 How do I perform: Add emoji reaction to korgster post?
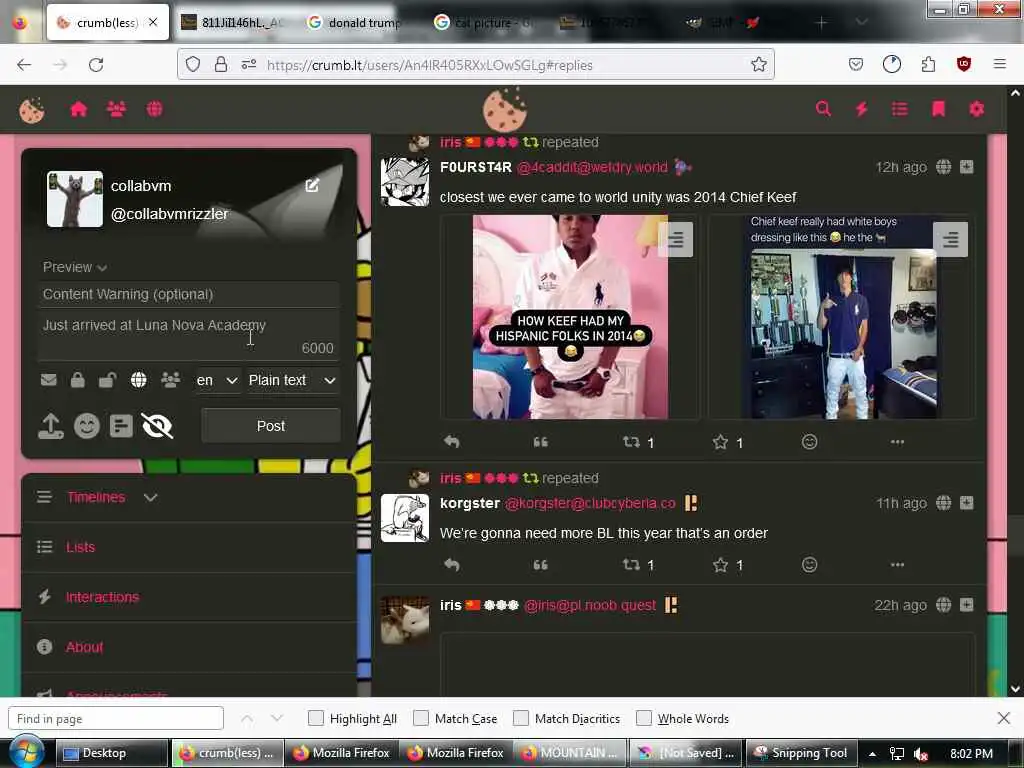809,565
